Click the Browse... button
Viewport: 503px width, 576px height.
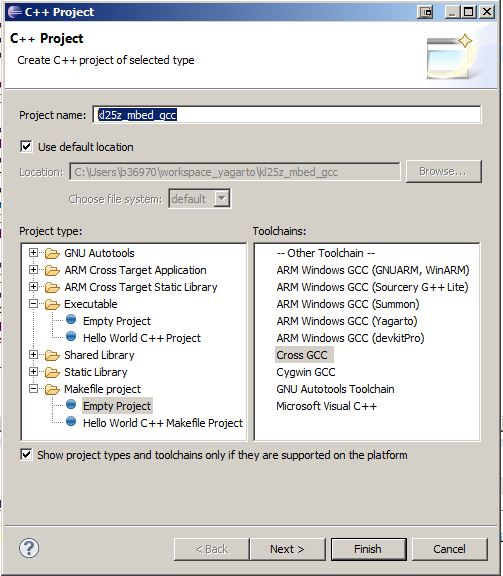pyautogui.click(x=443, y=171)
